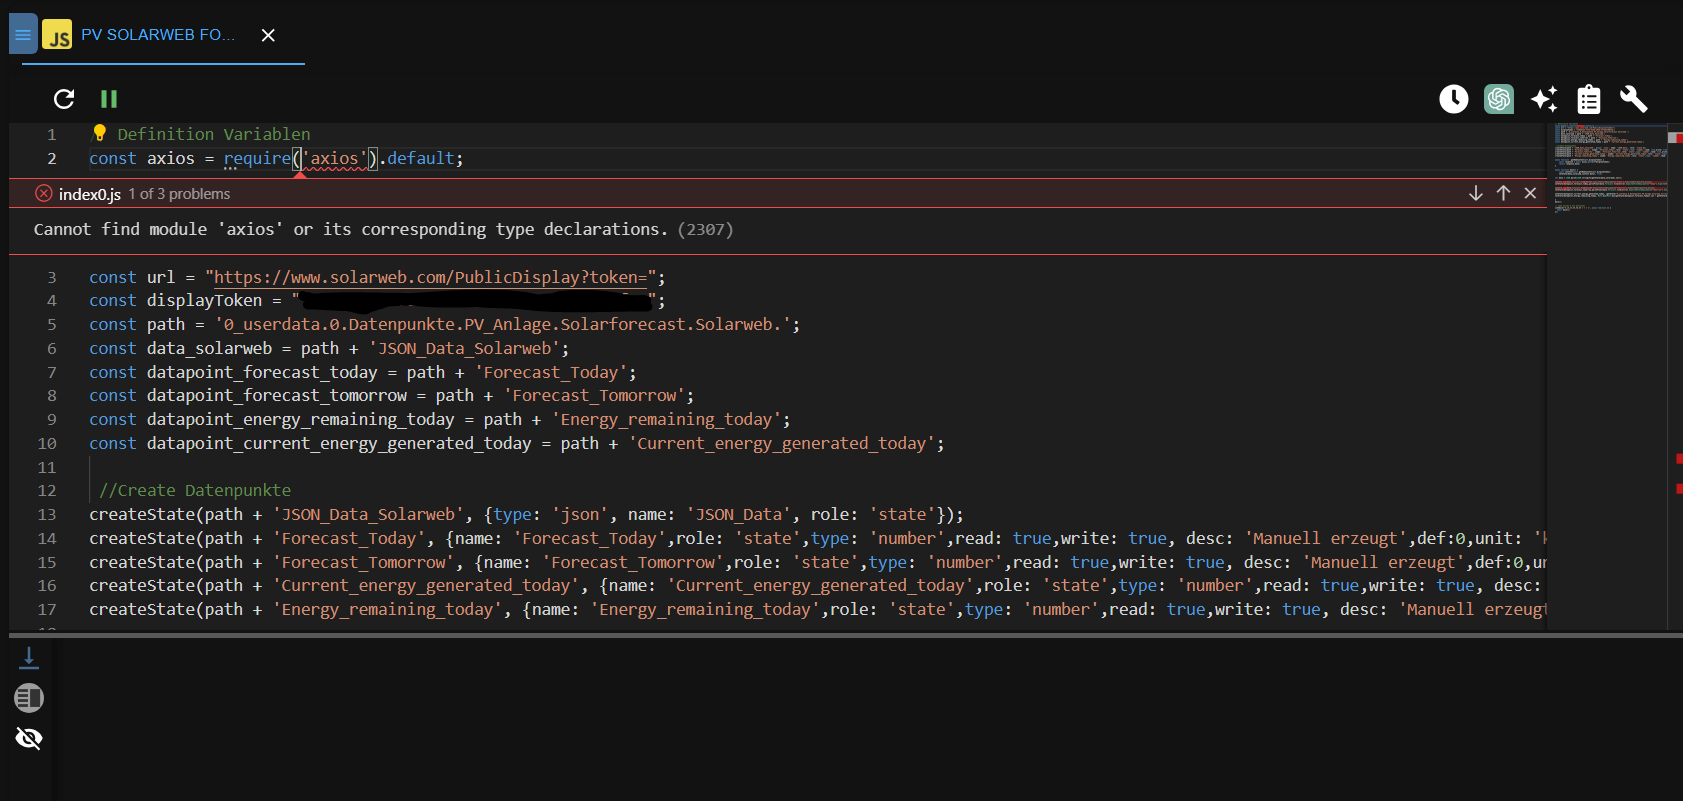The image size is (1683, 801).
Task: Open the cron clock helper
Action: [x=1454, y=99]
